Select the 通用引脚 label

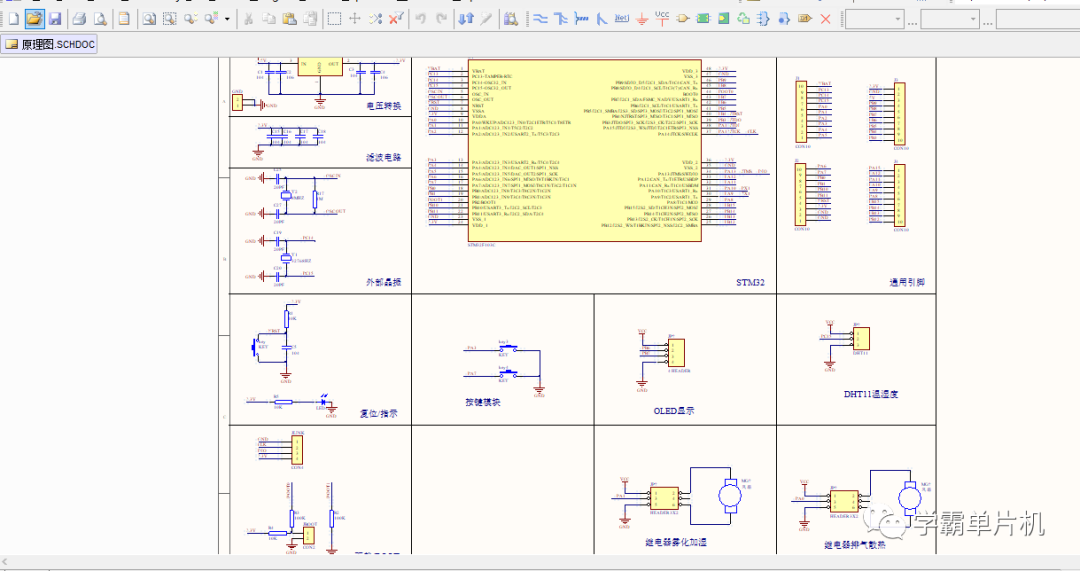click(906, 282)
